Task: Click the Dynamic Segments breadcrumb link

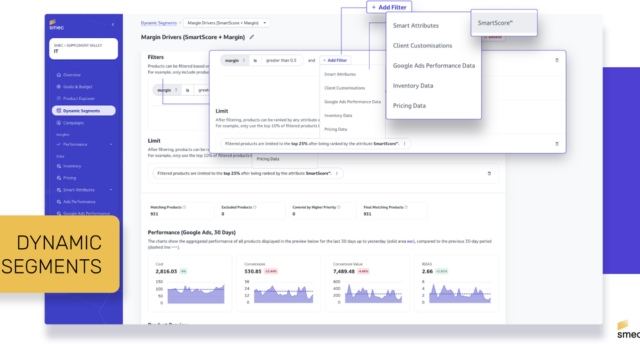Action: click(159, 23)
